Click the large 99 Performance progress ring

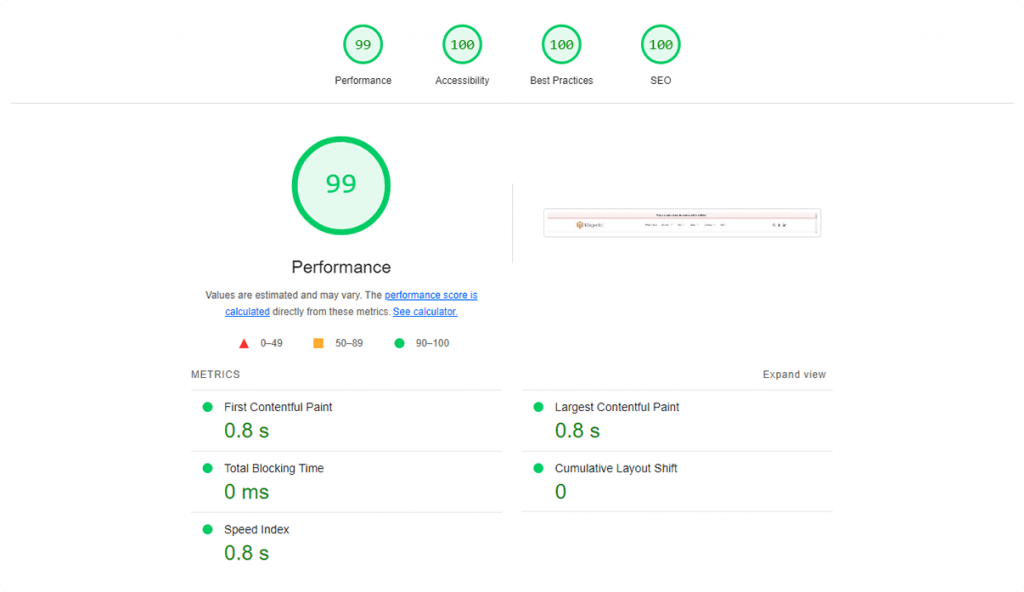(340, 185)
